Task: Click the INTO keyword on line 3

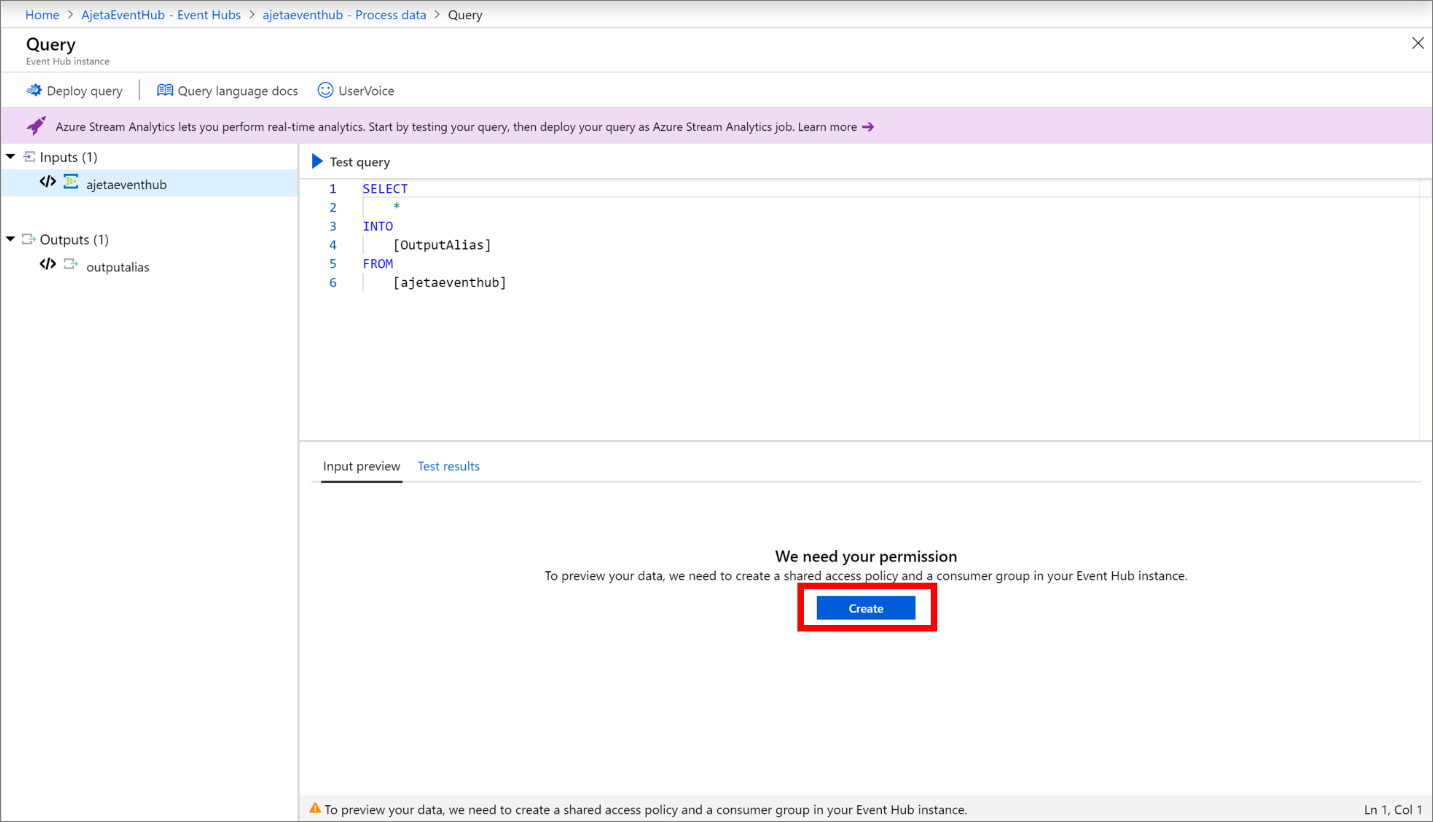Action: [x=378, y=226]
